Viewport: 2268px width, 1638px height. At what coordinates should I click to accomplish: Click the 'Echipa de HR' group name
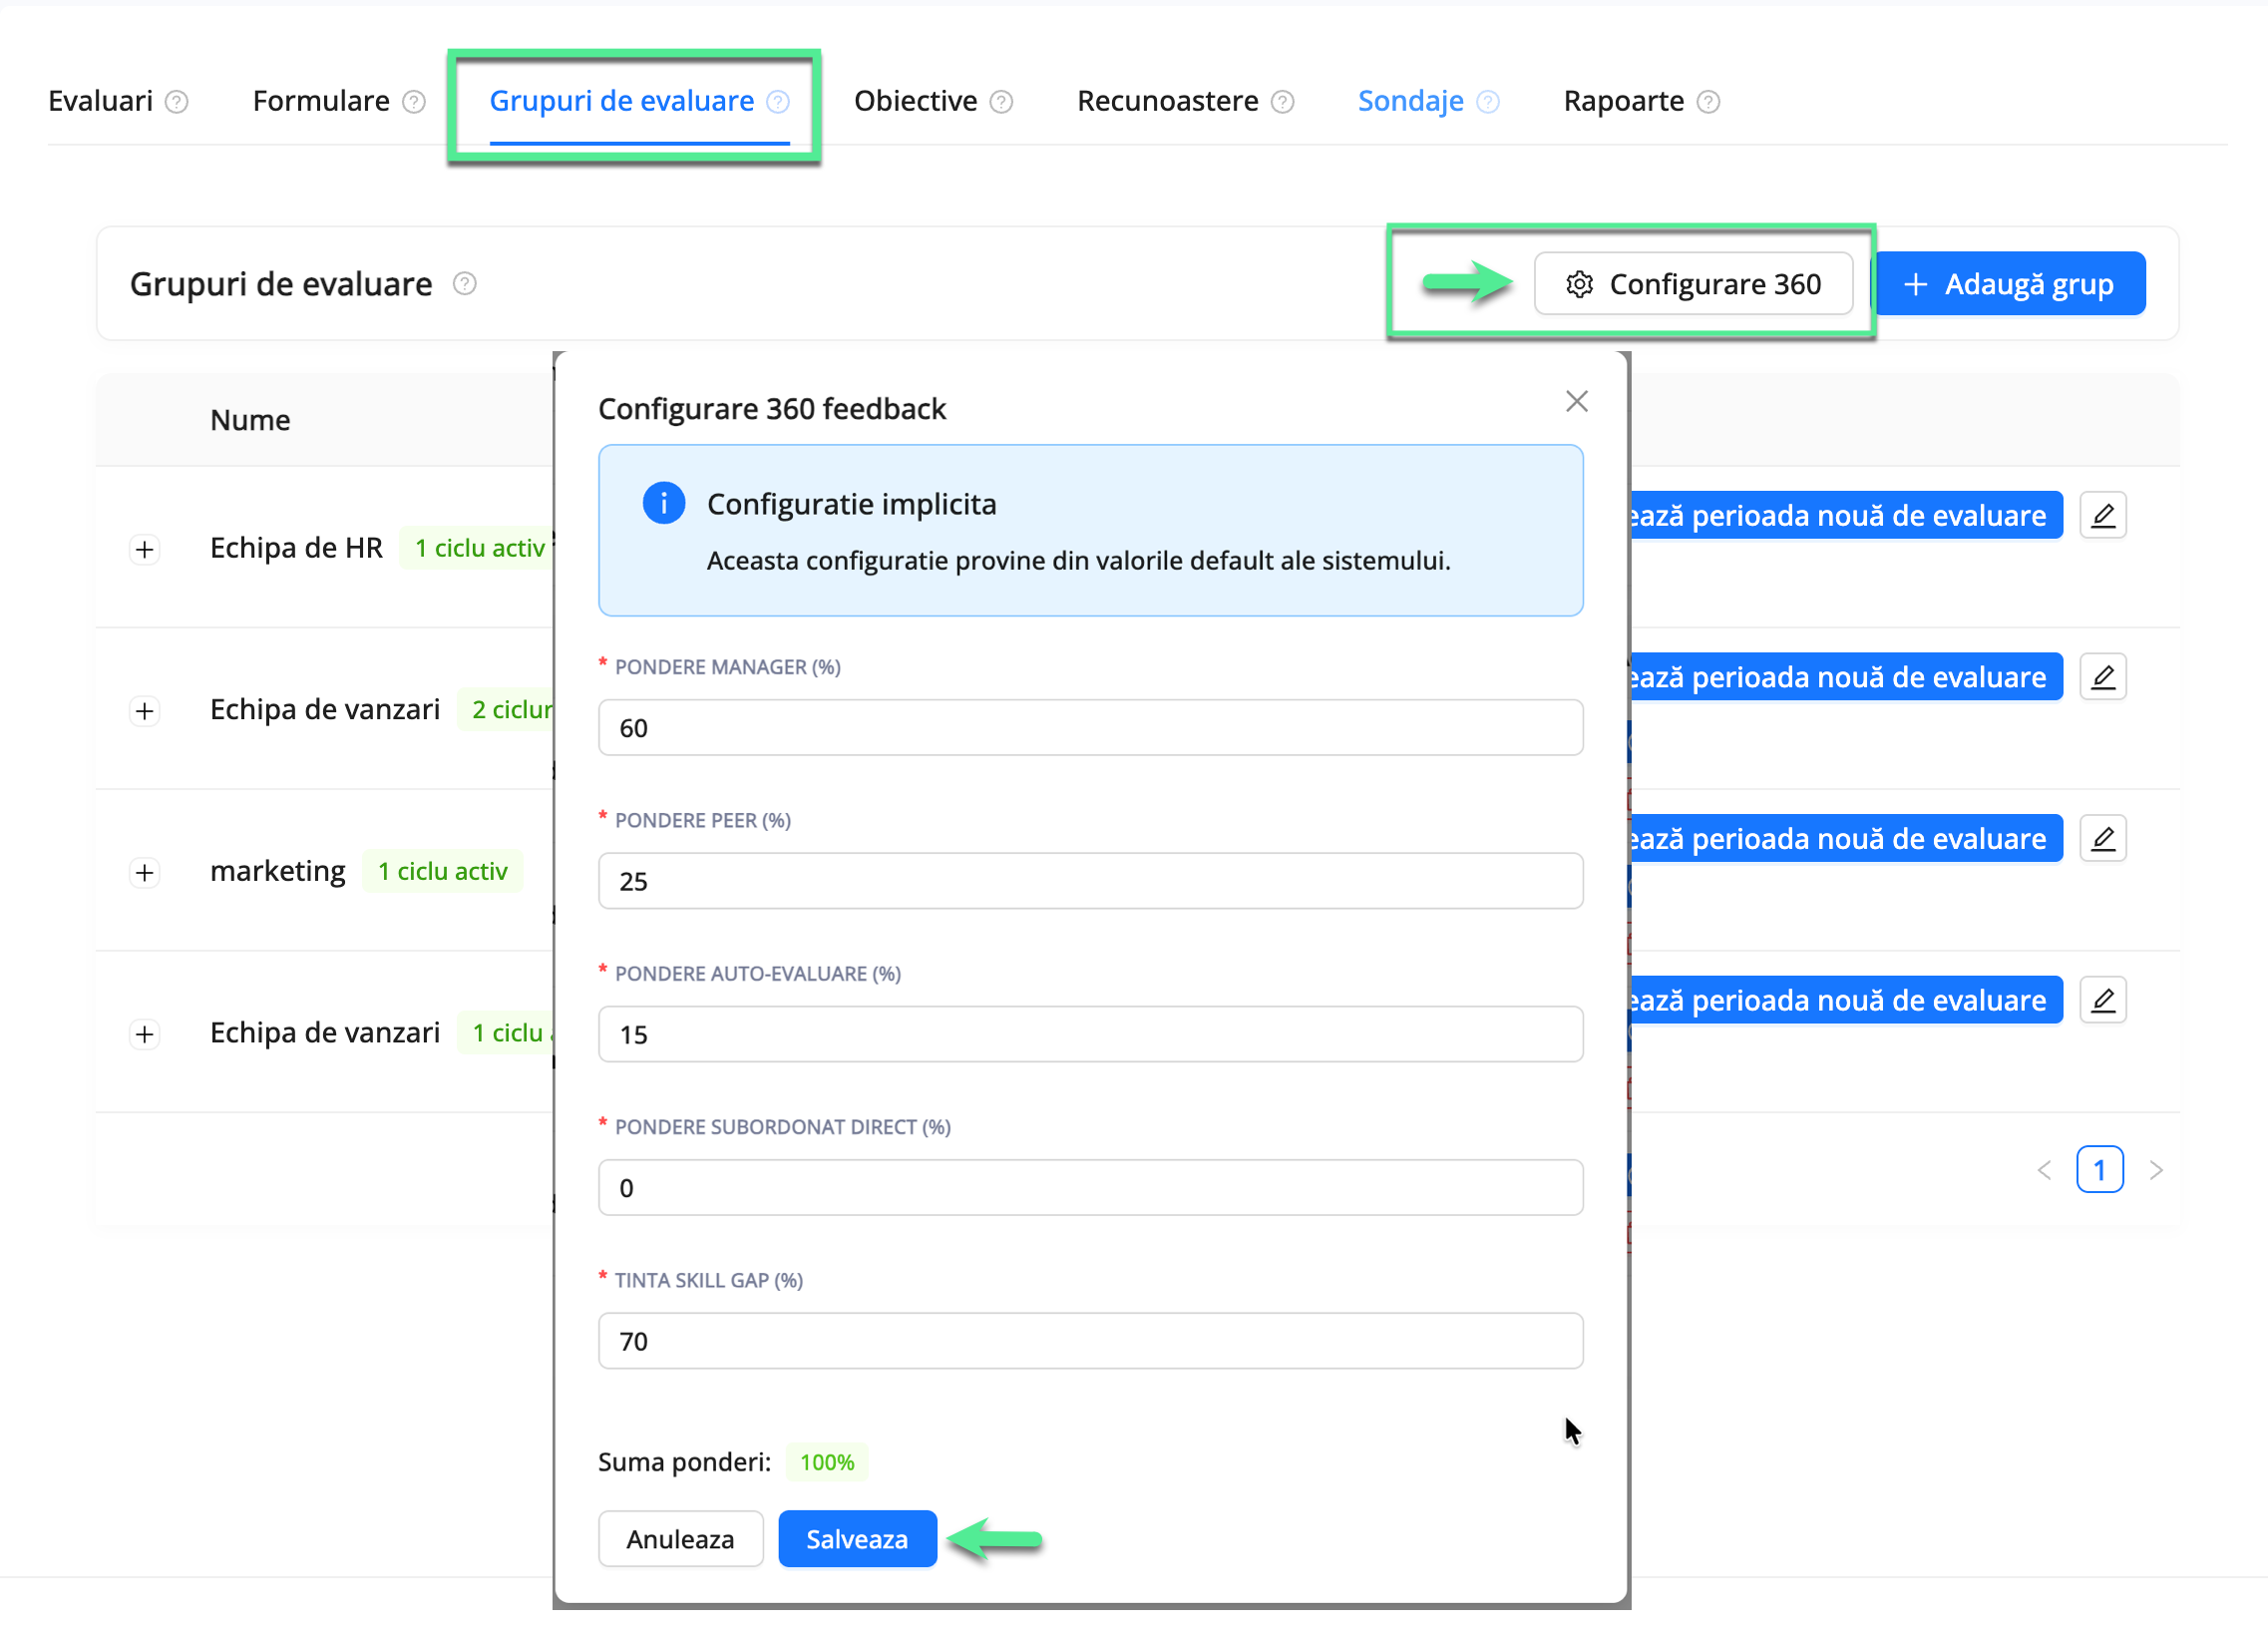296,548
